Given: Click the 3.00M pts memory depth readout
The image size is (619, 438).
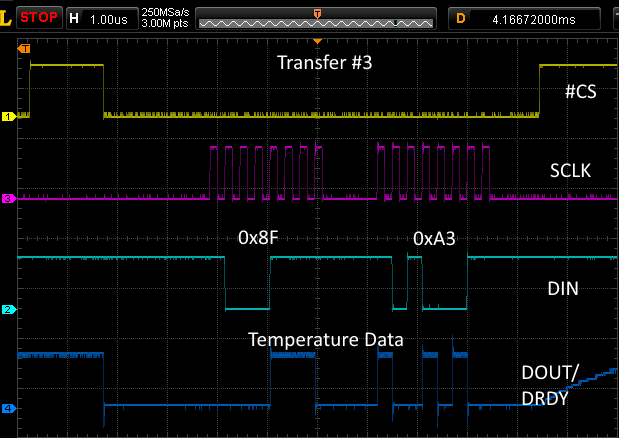Looking at the screenshot, I should pos(165,24).
